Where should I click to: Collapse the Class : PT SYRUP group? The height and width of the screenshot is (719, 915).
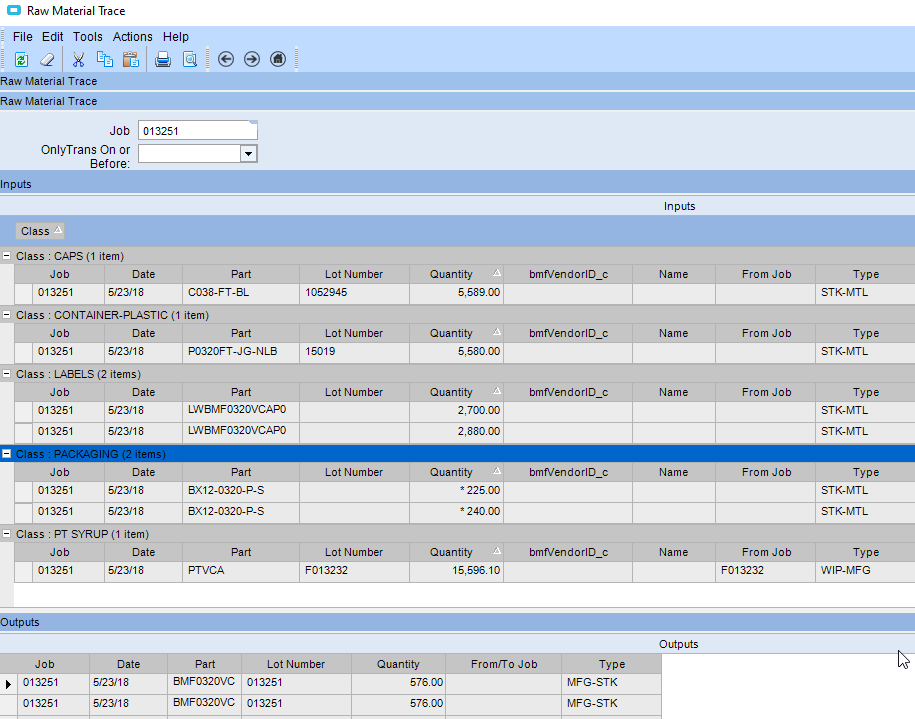point(7,534)
